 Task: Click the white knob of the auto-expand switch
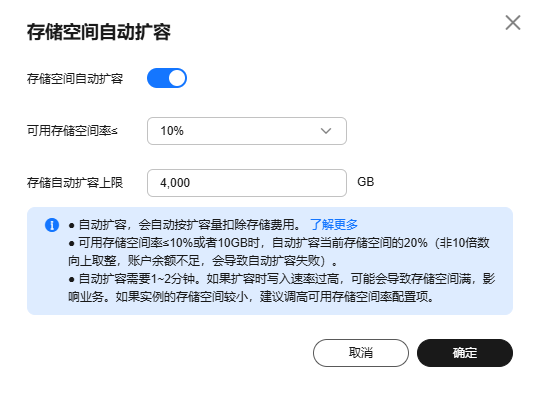tap(177, 78)
